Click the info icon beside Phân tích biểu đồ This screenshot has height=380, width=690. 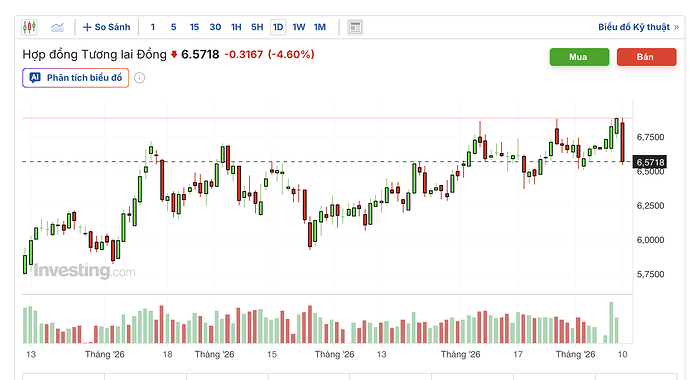139,78
